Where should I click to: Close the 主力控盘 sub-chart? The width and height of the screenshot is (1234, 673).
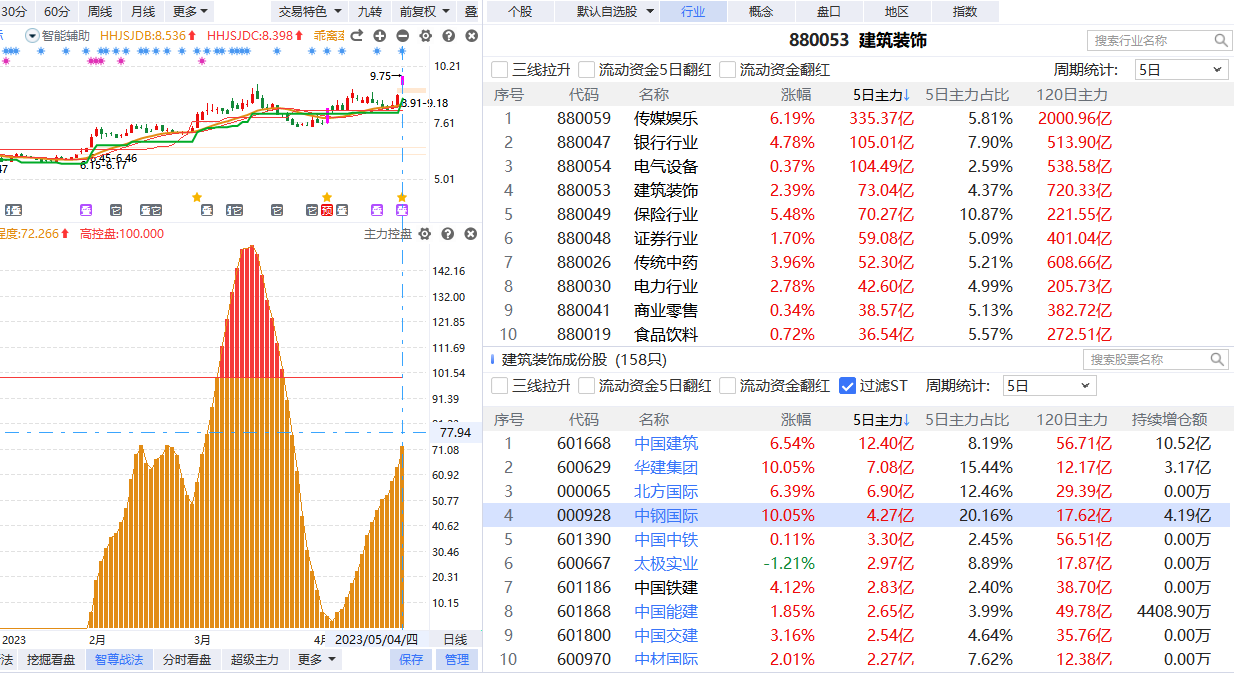click(x=471, y=234)
